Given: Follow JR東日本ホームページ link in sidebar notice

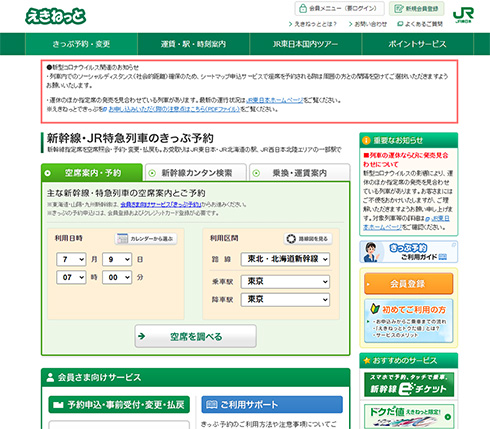Looking at the screenshot, I should coord(406,223).
